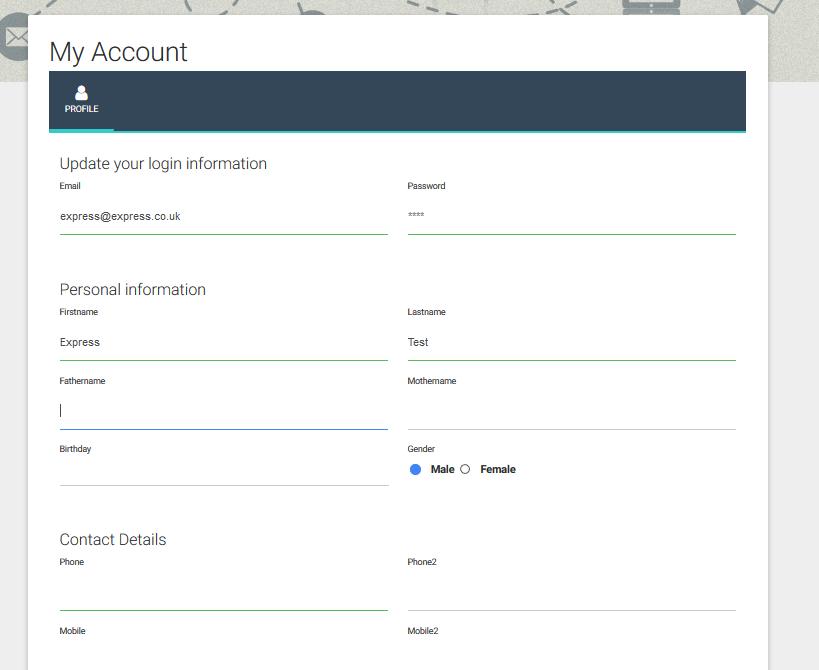Click the Password label

point(426,186)
